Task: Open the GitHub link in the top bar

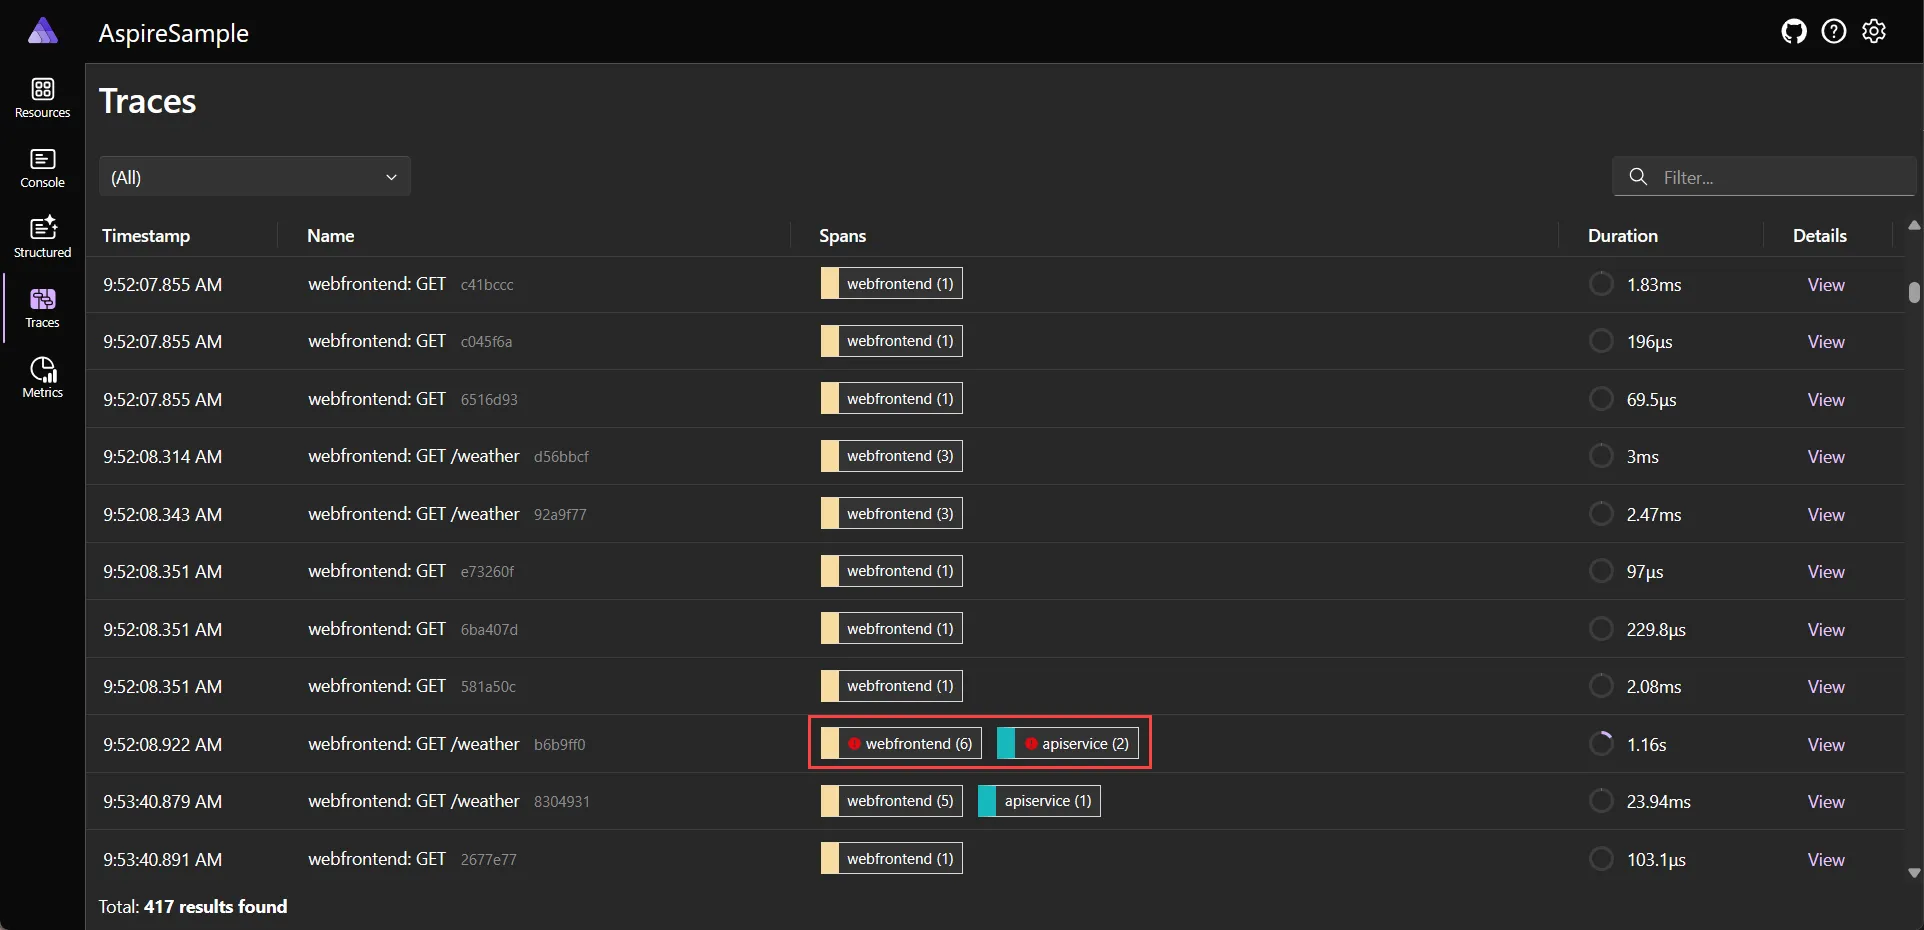Action: click(x=1792, y=31)
